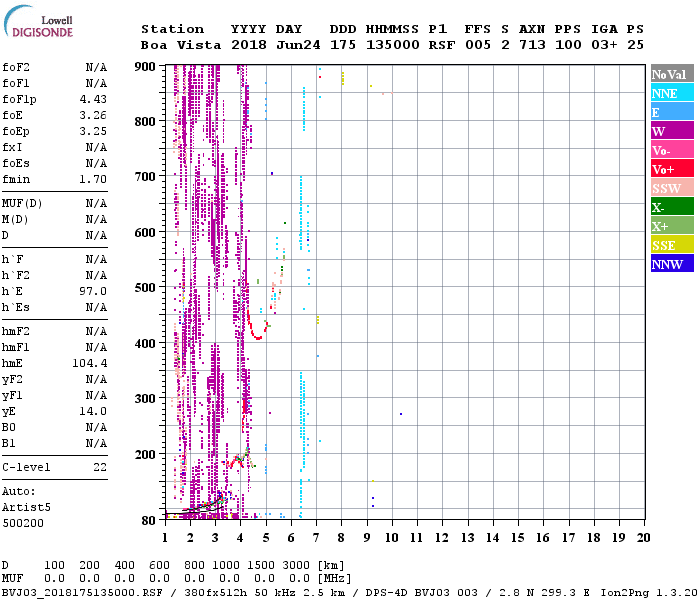
Task: Select the E blue legend swatch
Action: [x=672, y=112]
